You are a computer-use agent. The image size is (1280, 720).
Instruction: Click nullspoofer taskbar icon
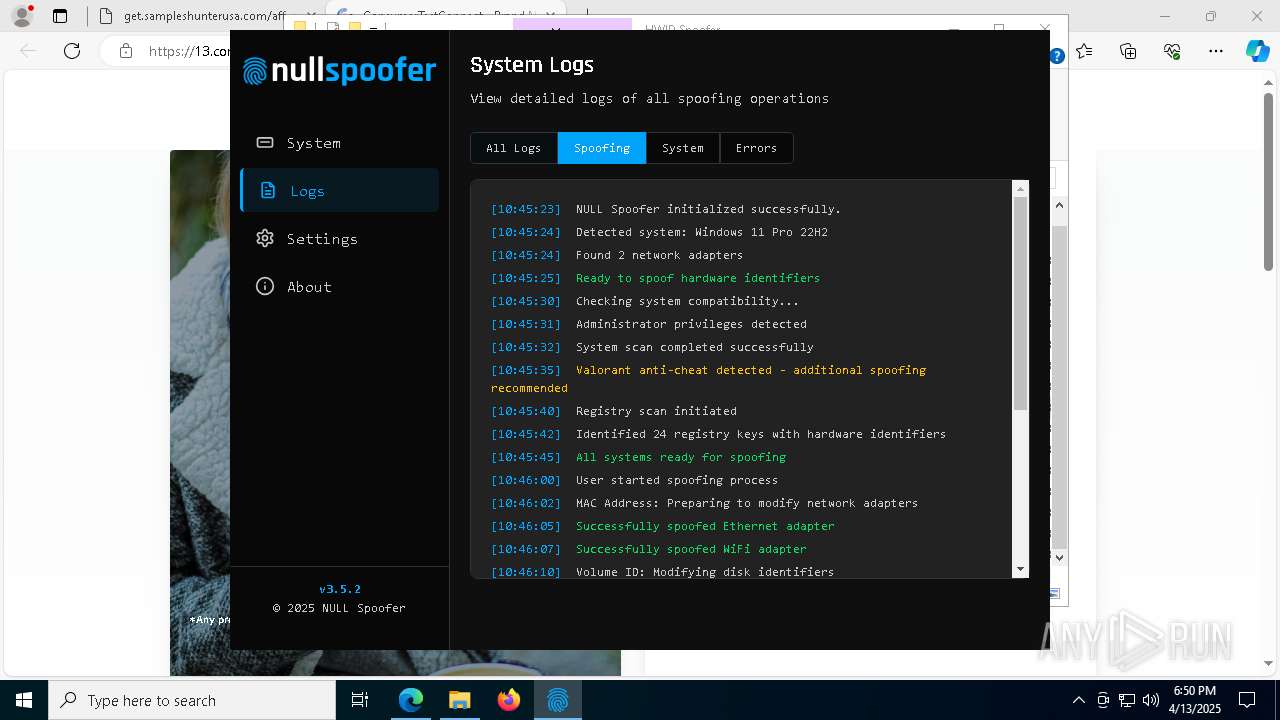pos(558,700)
